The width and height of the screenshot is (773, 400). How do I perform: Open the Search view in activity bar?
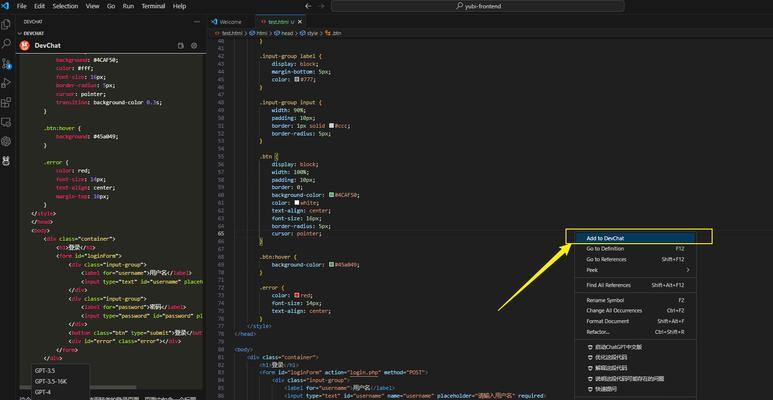[6, 43]
